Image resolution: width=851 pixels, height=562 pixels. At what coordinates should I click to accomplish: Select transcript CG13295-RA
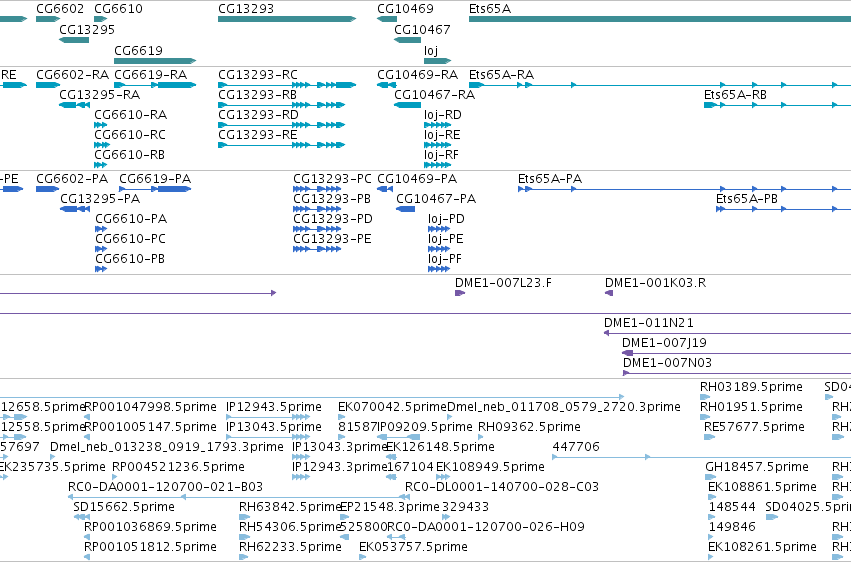(74, 105)
